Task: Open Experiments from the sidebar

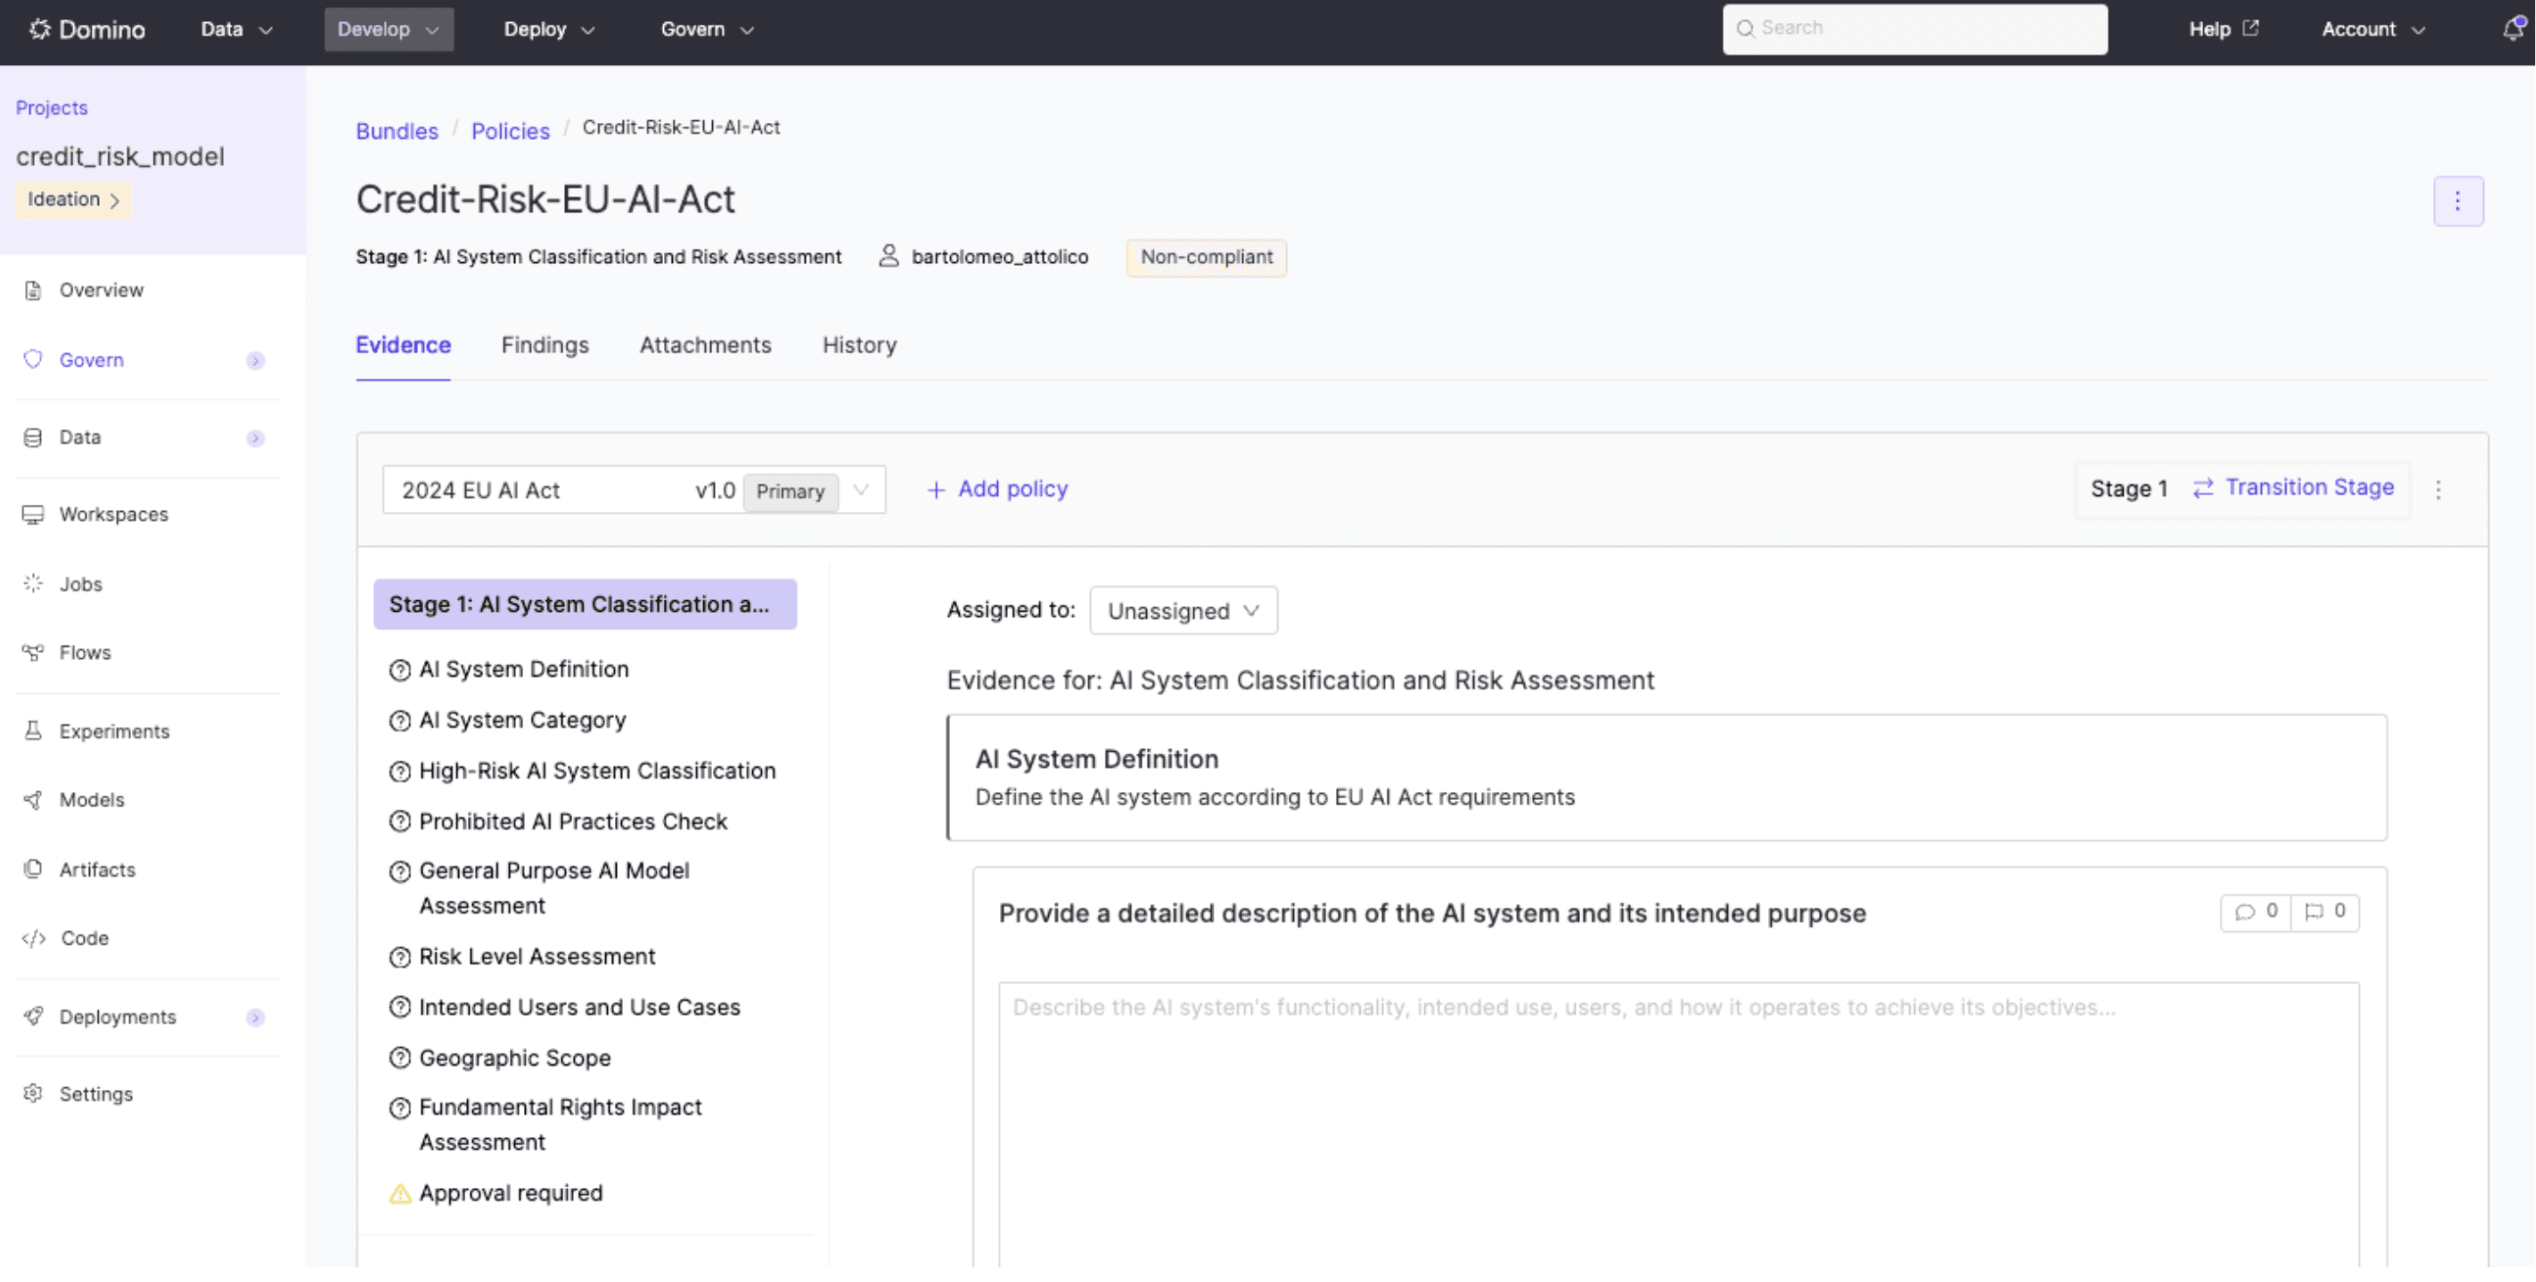Action: (x=113, y=731)
